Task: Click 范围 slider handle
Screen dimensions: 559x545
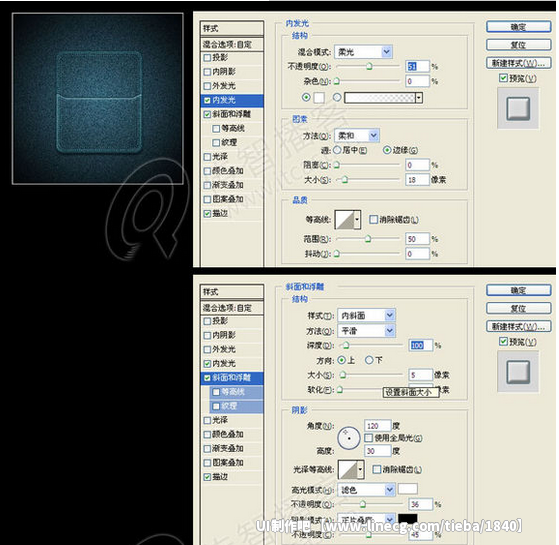Action: 368,239
